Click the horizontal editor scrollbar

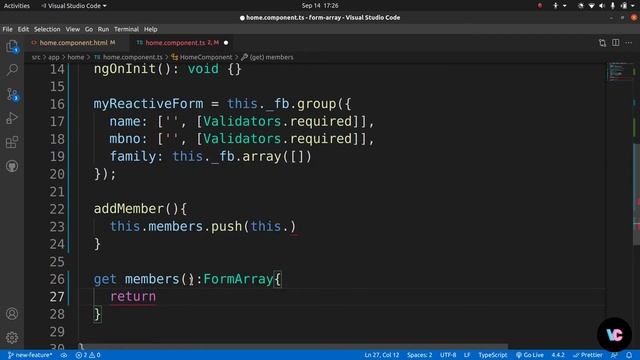(x=294, y=347)
